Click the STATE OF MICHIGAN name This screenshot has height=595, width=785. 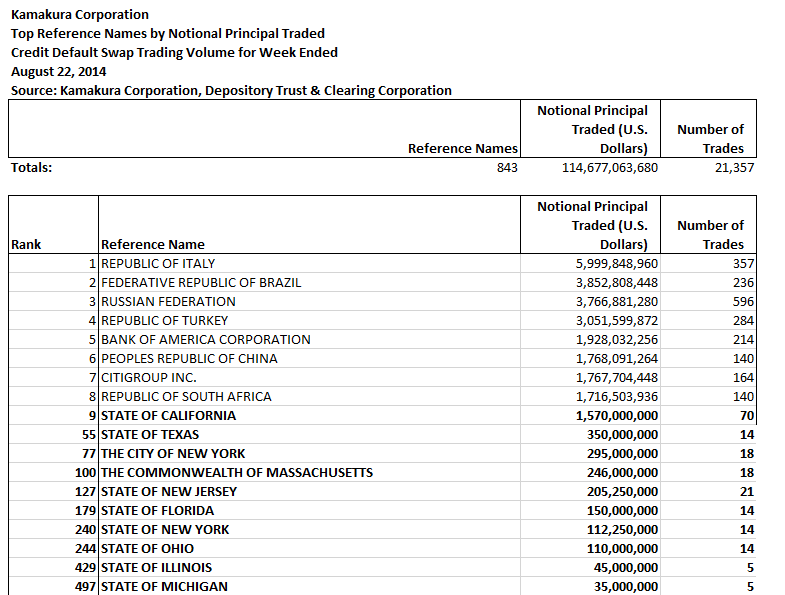[x=164, y=587]
